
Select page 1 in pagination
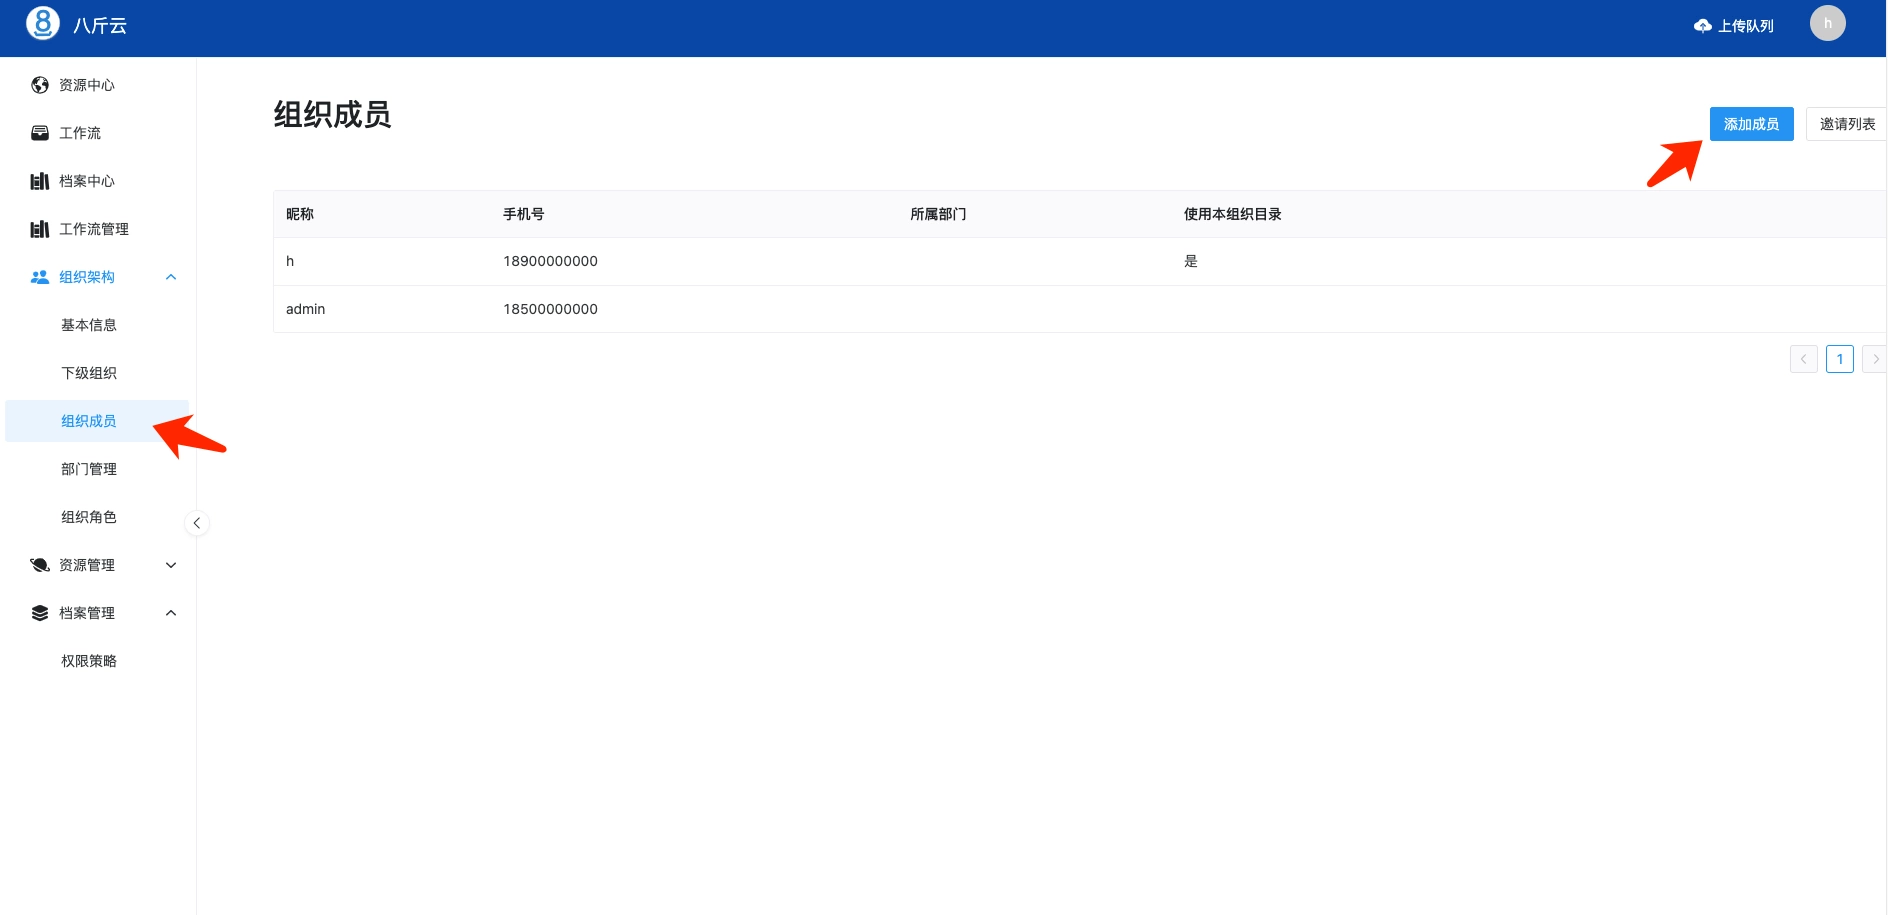click(1839, 359)
